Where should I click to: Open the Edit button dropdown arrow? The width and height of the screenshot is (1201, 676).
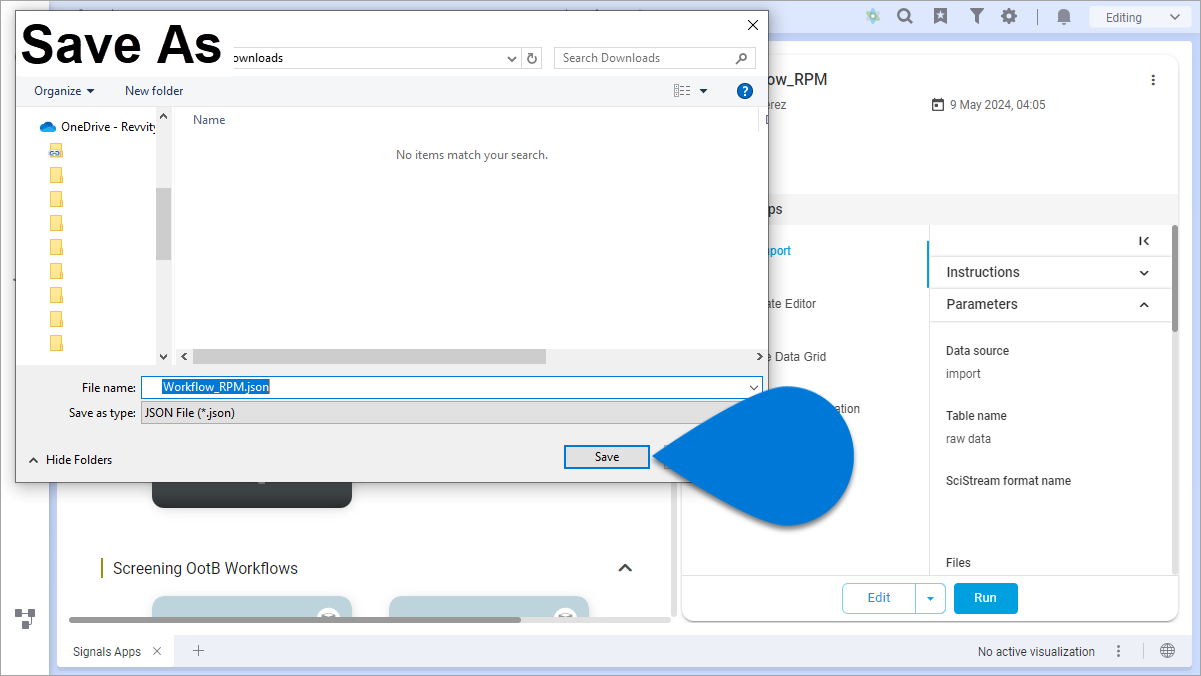tap(930, 598)
